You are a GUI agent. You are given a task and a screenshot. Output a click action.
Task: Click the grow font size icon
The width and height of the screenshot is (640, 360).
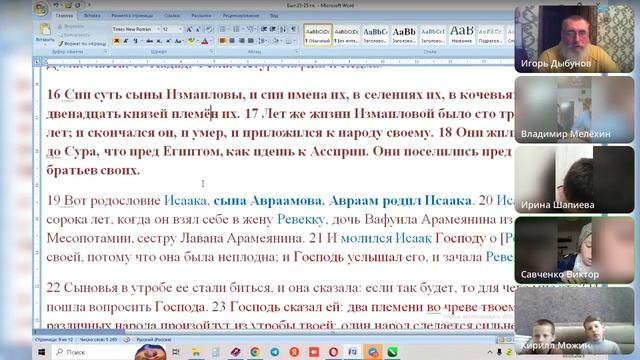point(189,29)
